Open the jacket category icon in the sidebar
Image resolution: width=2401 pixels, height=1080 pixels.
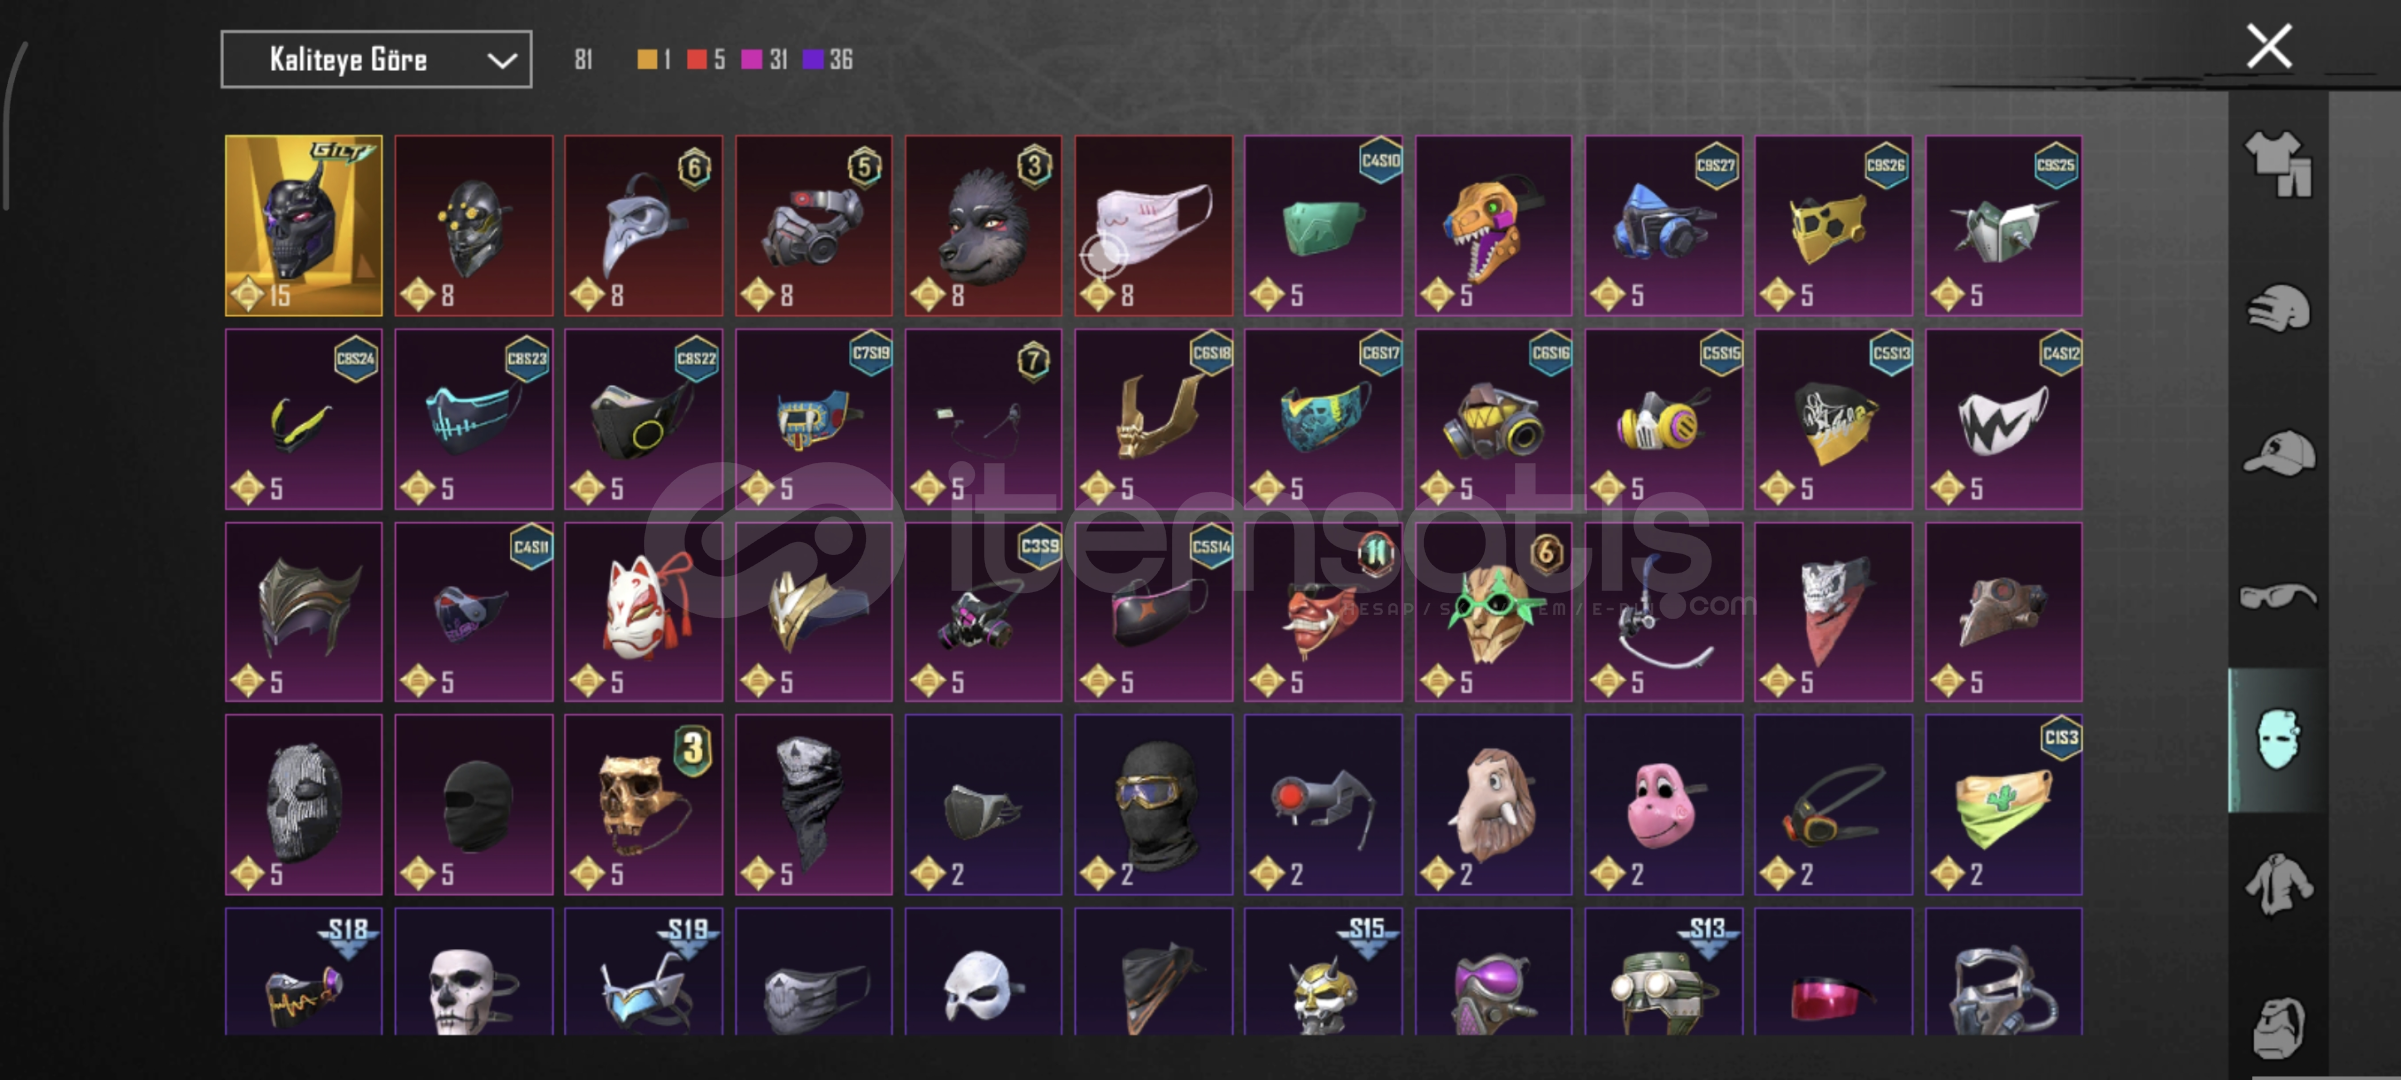point(2278,884)
